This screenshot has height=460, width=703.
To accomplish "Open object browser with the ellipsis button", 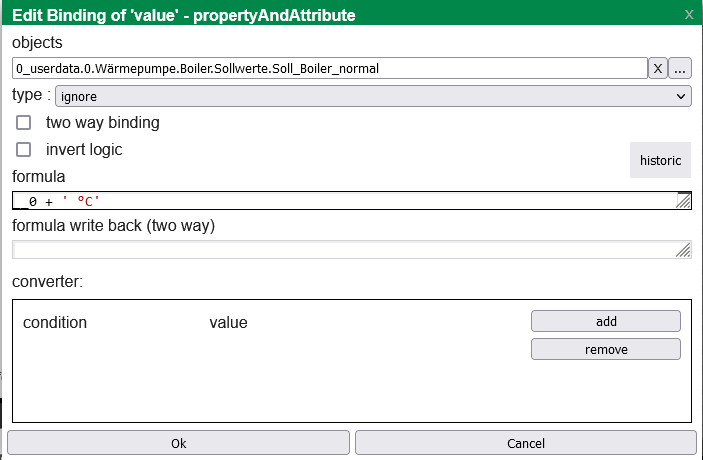I will (x=680, y=69).
